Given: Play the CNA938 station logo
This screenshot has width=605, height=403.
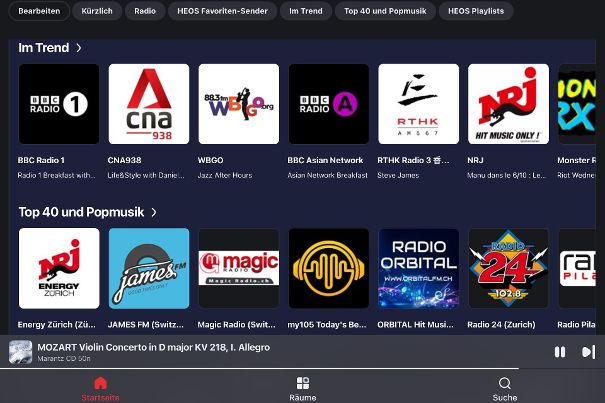Looking at the screenshot, I should pyautogui.click(x=149, y=104).
